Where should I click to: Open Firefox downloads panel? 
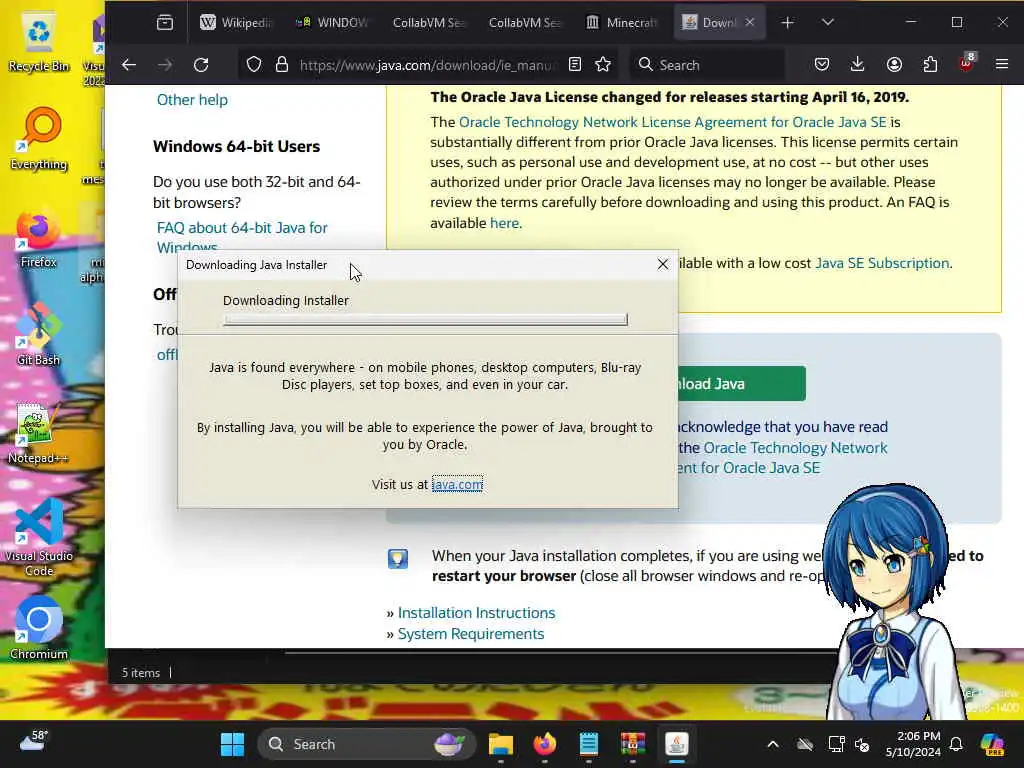click(857, 65)
